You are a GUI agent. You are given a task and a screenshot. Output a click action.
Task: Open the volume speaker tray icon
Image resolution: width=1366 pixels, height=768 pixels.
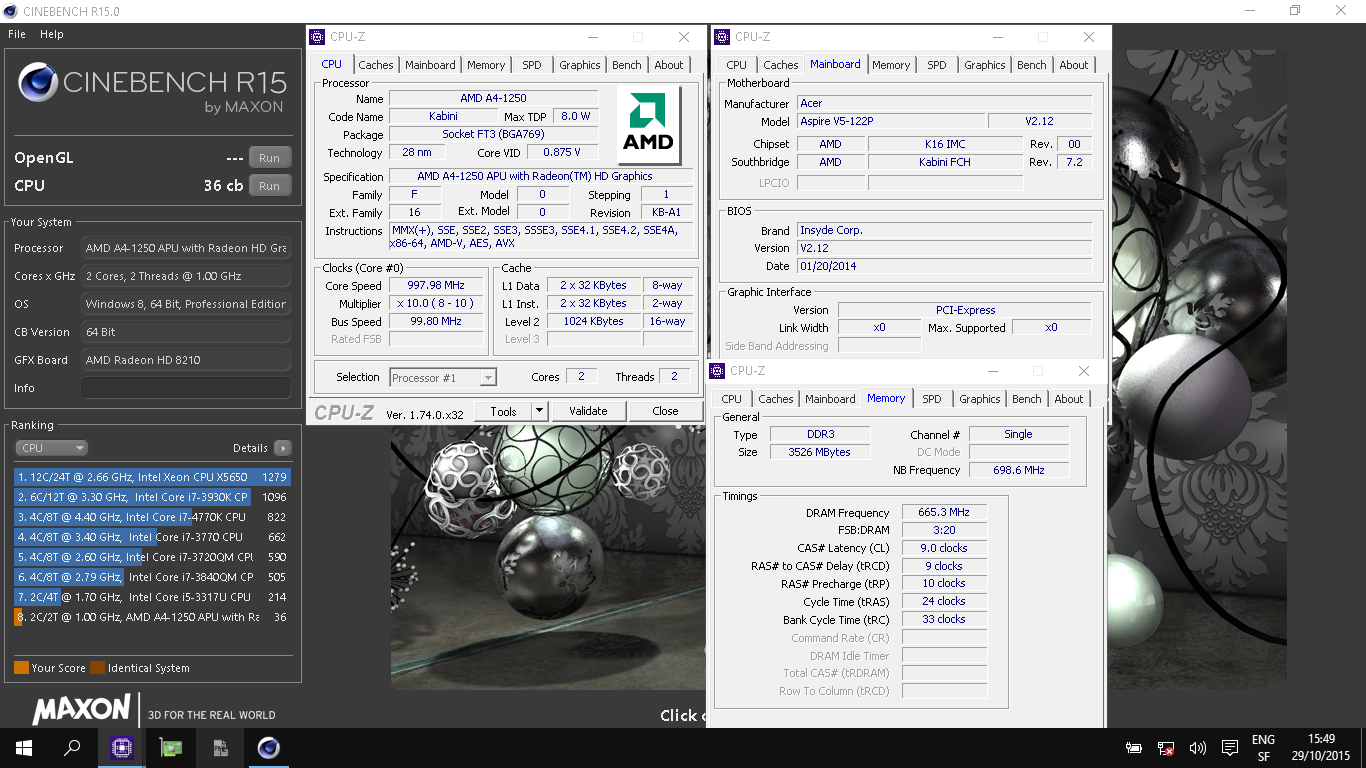(1197, 748)
